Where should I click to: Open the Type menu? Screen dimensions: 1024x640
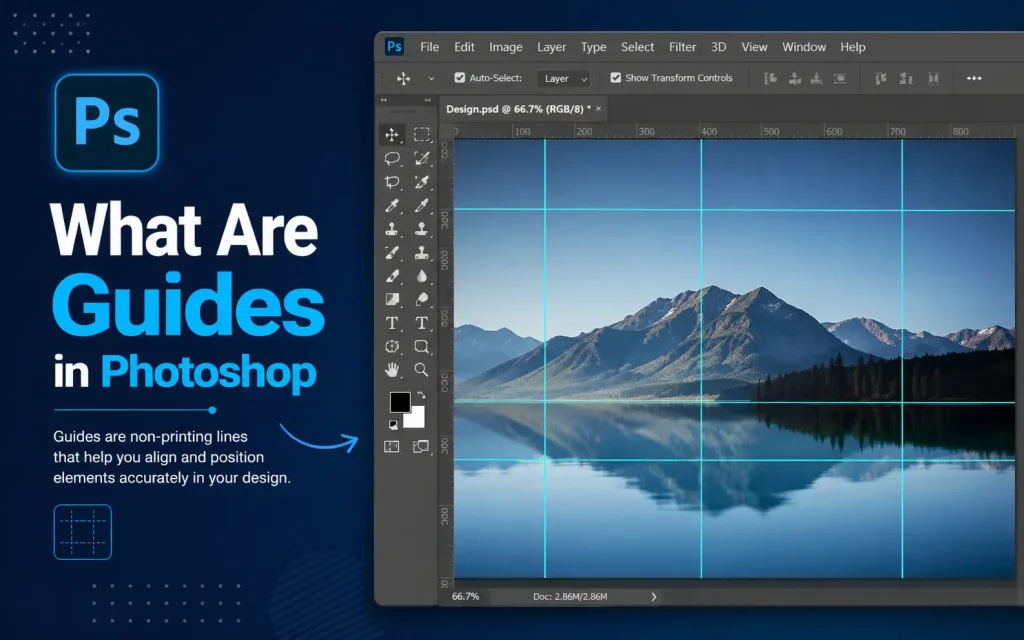click(x=593, y=47)
